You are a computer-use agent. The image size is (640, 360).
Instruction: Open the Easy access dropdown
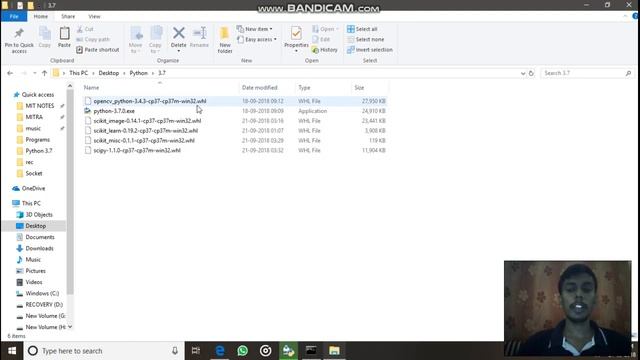(257, 39)
